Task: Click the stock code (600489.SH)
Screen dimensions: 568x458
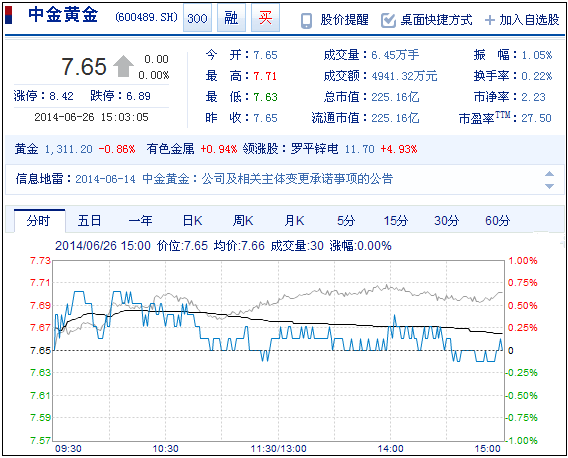Action: point(146,17)
